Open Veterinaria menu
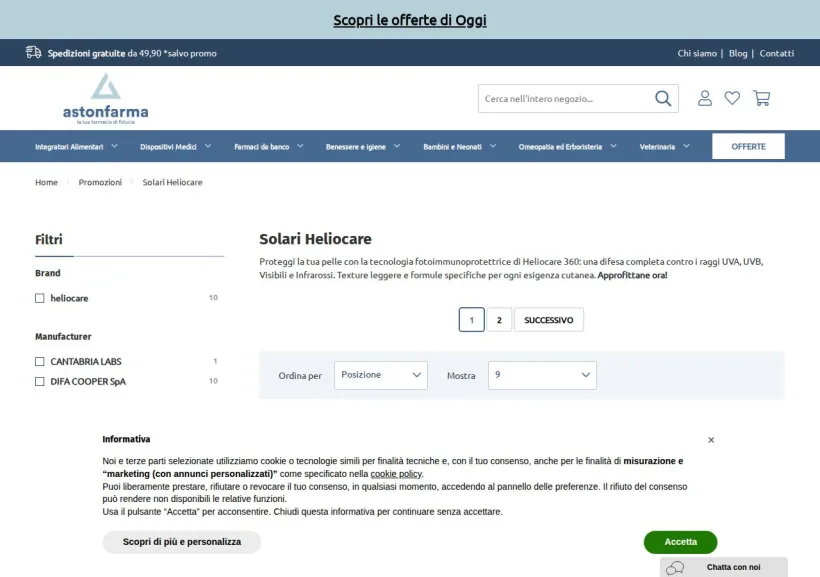This screenshot has height=577, width=820. pos(657,147)
